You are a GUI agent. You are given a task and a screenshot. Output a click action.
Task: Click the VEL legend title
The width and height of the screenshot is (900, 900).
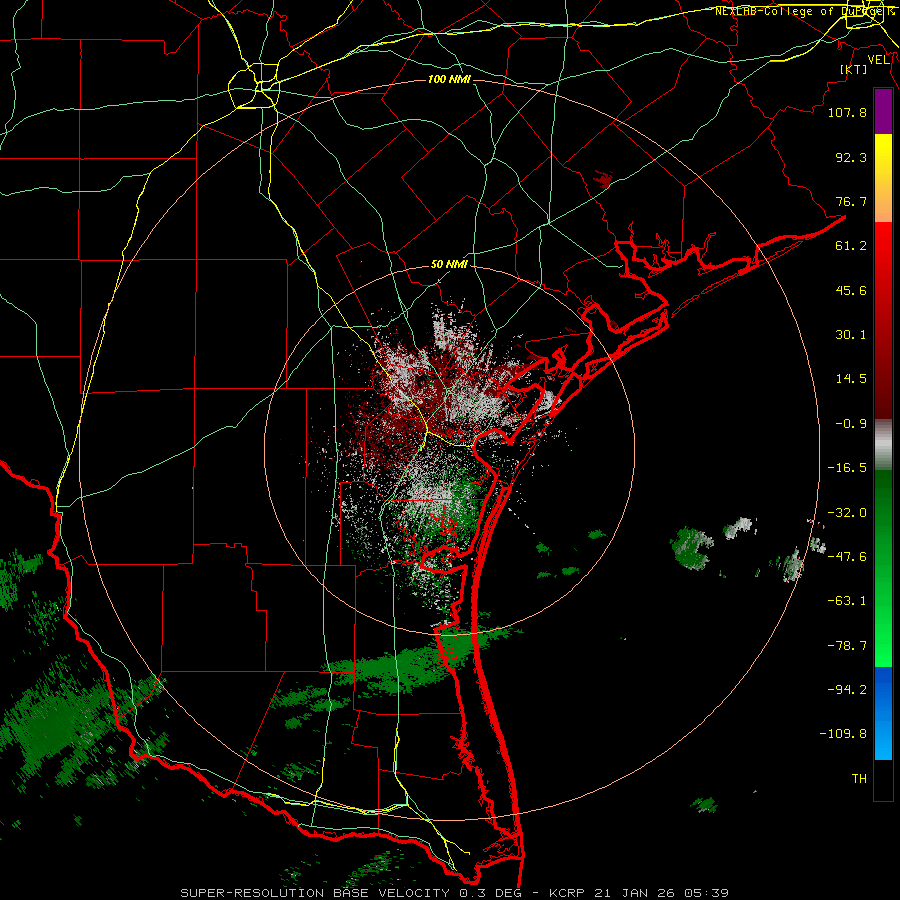tap(878, 59)
